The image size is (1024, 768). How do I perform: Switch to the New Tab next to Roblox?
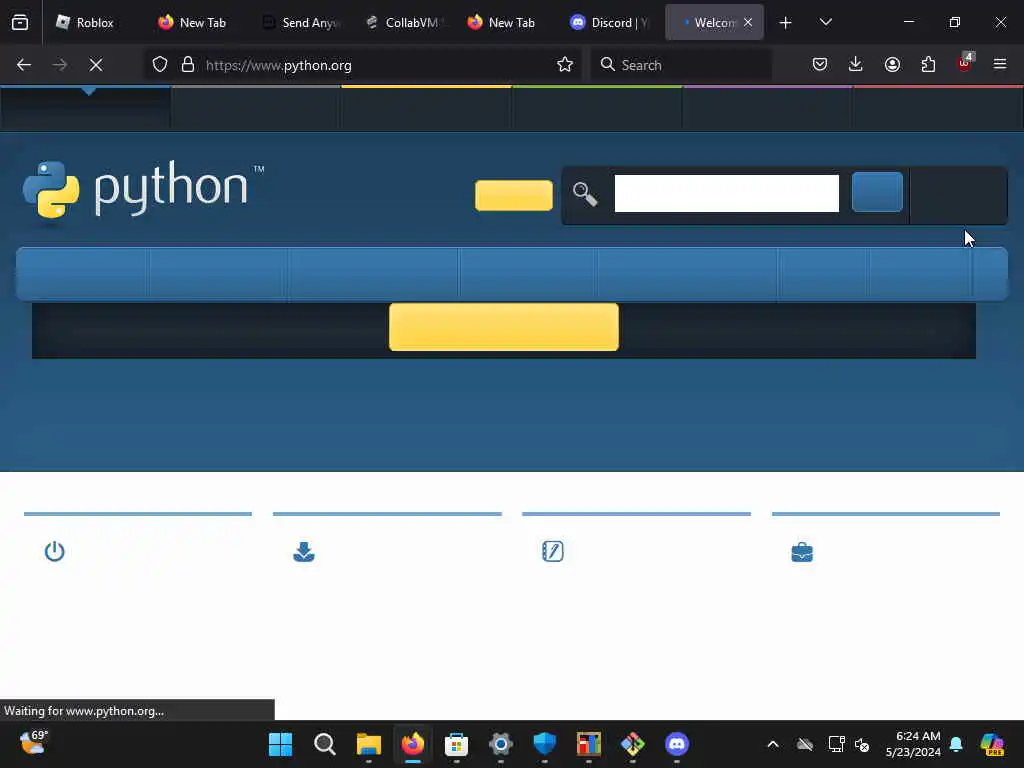(192, 22)
